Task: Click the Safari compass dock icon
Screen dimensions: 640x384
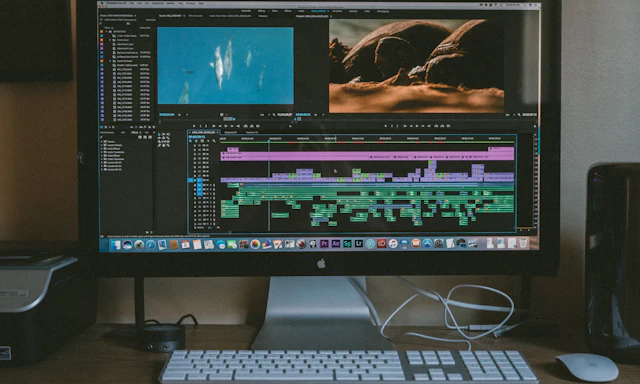Action: [151, 244]
